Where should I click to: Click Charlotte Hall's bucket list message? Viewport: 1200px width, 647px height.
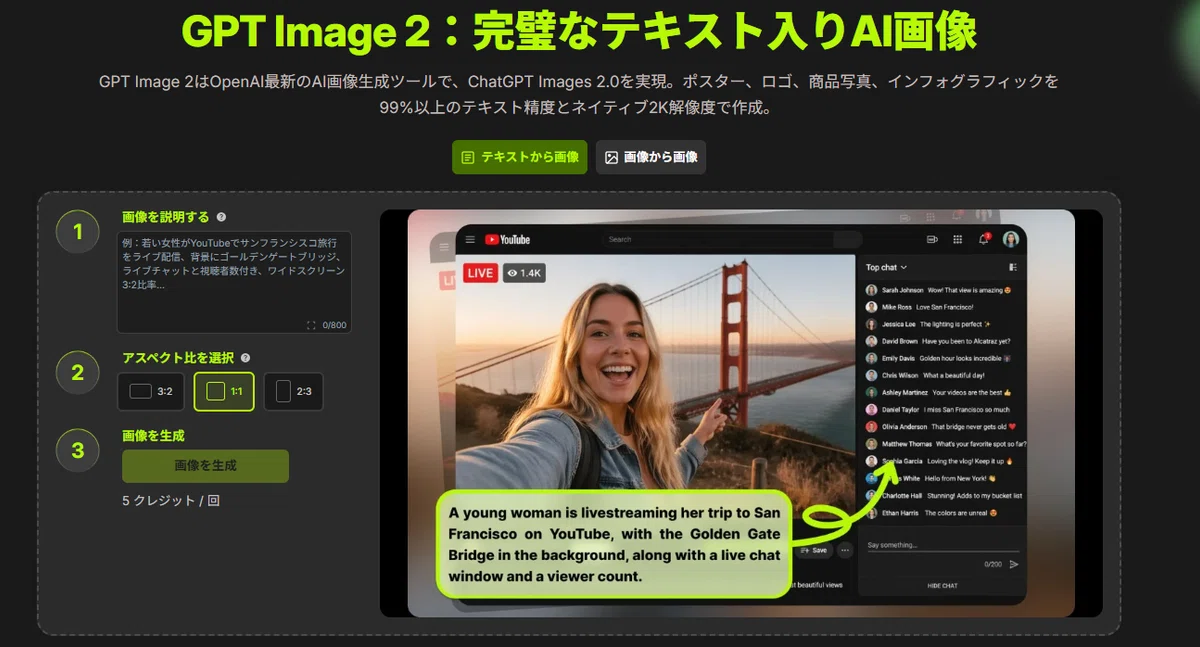(x=942, y=495)
